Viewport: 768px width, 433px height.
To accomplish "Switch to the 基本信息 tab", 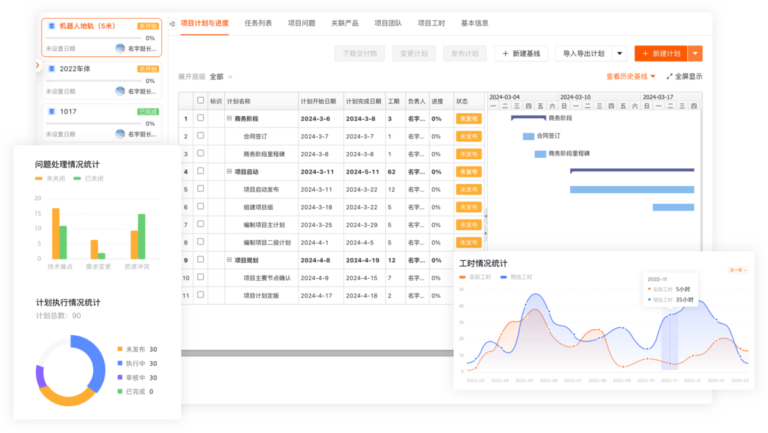I will pos(474,23).
